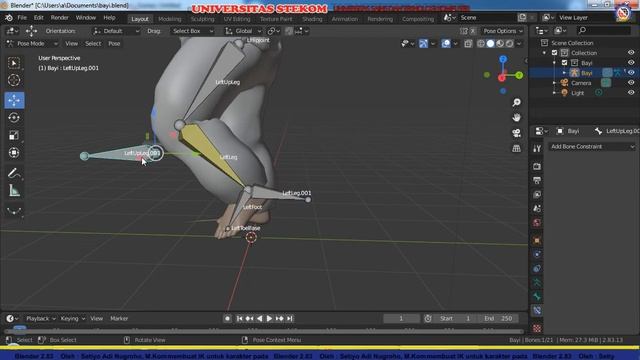640x360 pixels.
Task: Select the Breakdowner pose tool
Action: coord(14,211)
